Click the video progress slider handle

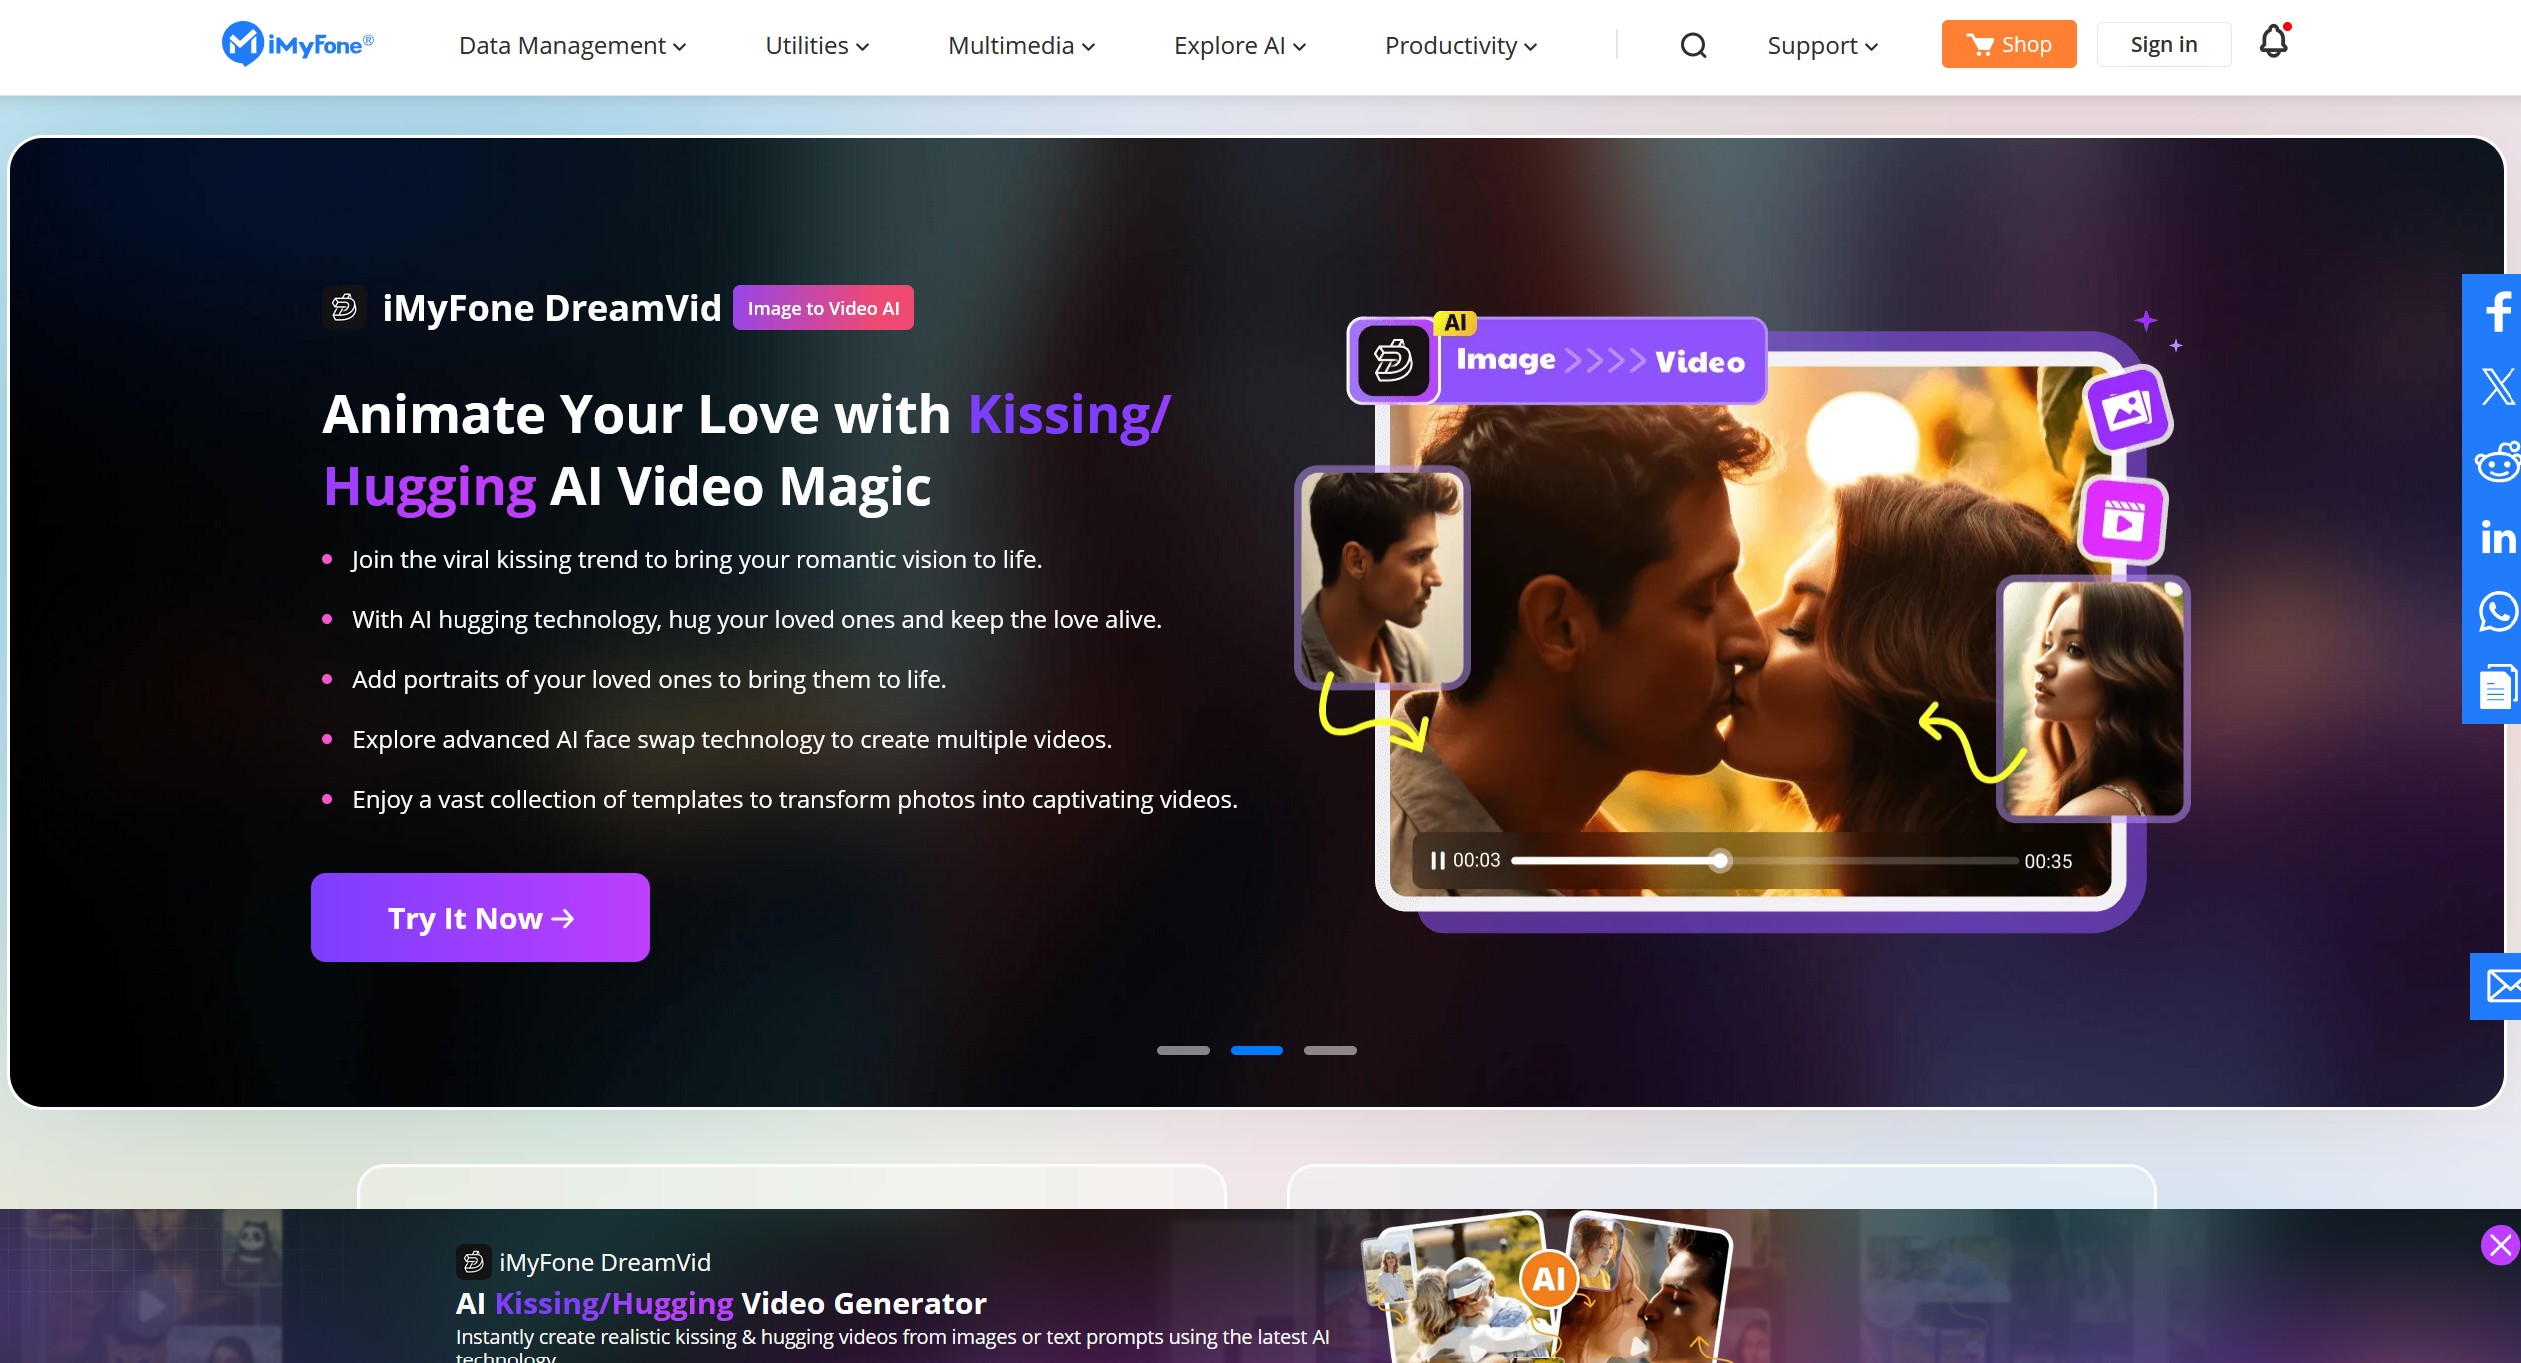1719,861
